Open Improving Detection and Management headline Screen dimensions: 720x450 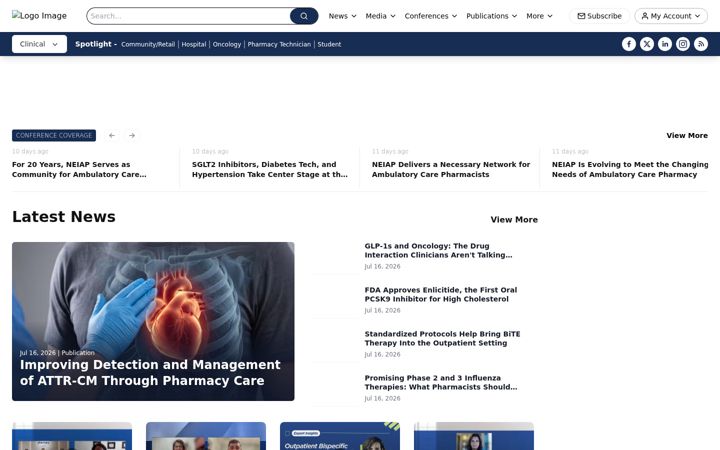click(x=150, y=372)
